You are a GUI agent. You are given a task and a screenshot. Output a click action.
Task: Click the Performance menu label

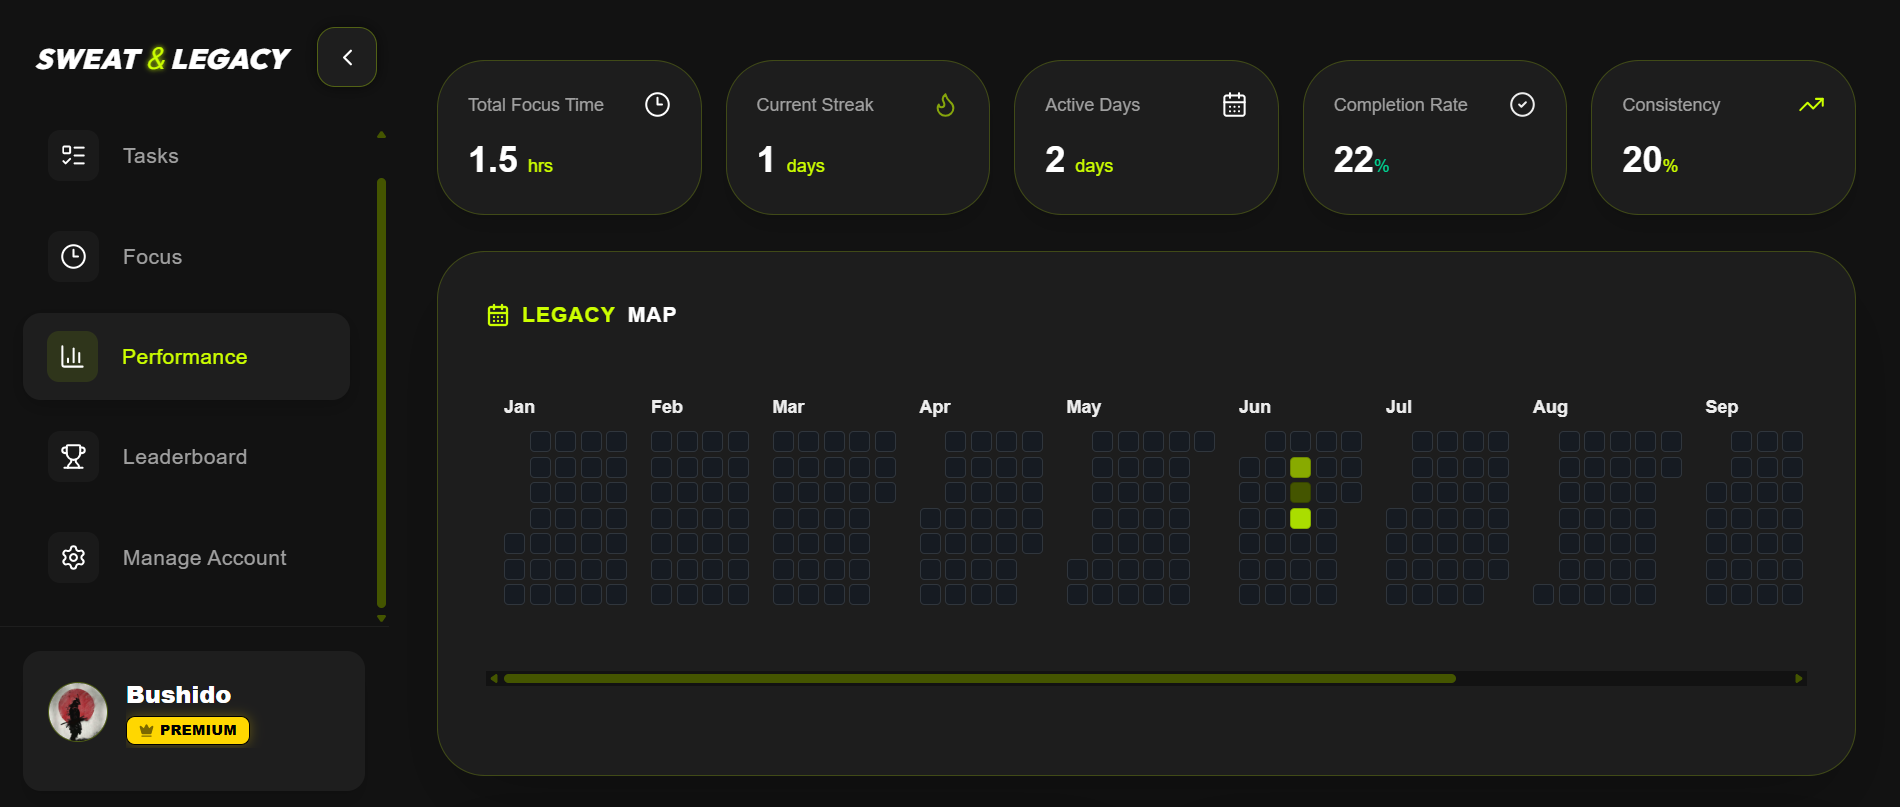tap(184, 357)
